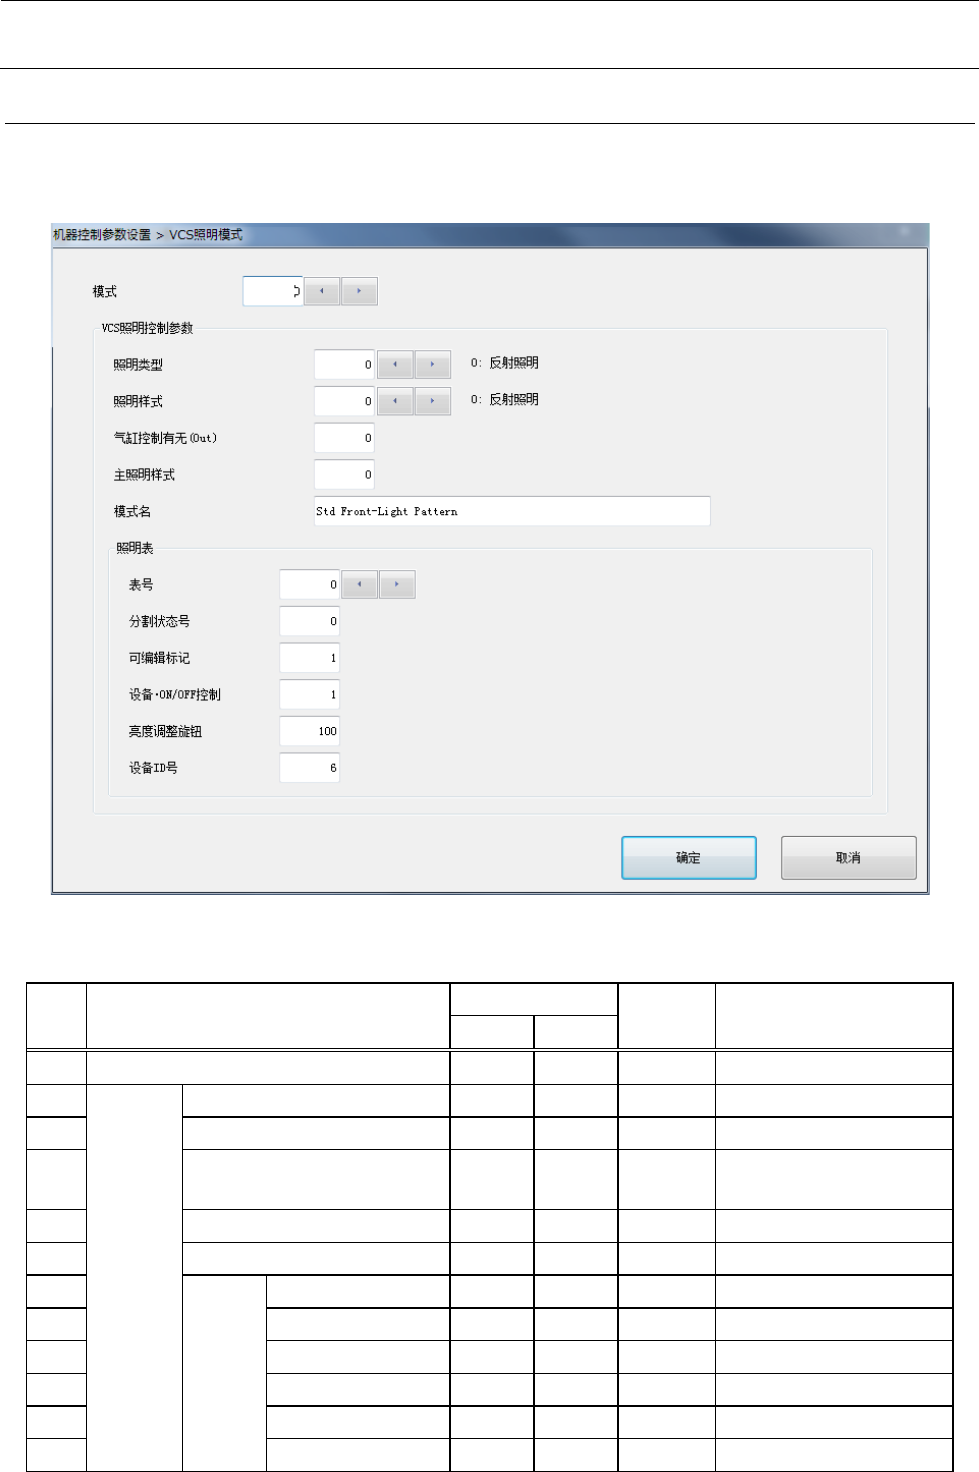Screen dimensions: 979x1472
Task: Click the '主照明样式' label
Action: point(144,475)
